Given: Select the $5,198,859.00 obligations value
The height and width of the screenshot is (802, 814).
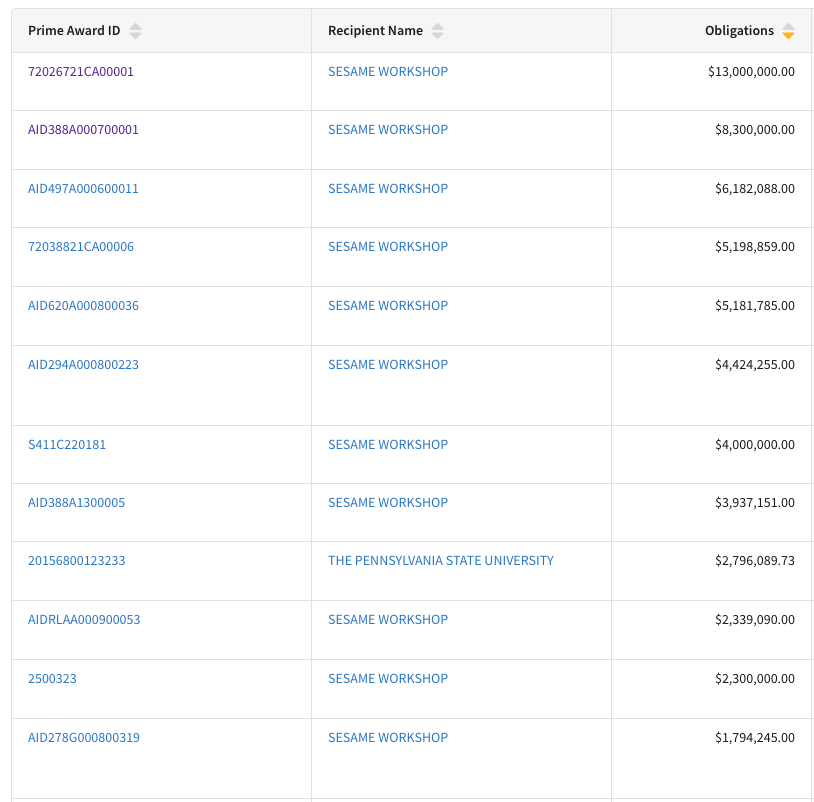Looking at the screenshot, I should 755,247.
